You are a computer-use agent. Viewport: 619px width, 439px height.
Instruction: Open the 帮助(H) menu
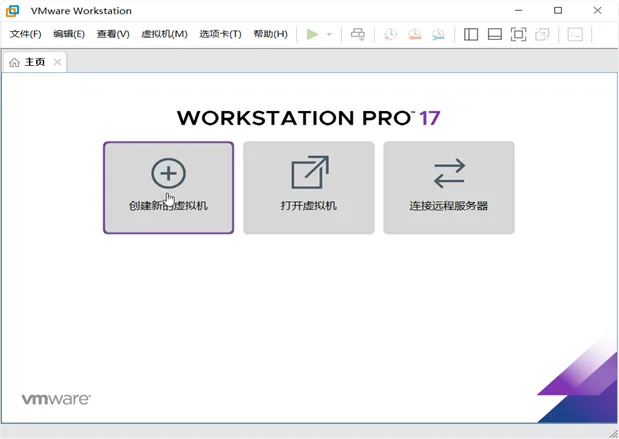270,34
